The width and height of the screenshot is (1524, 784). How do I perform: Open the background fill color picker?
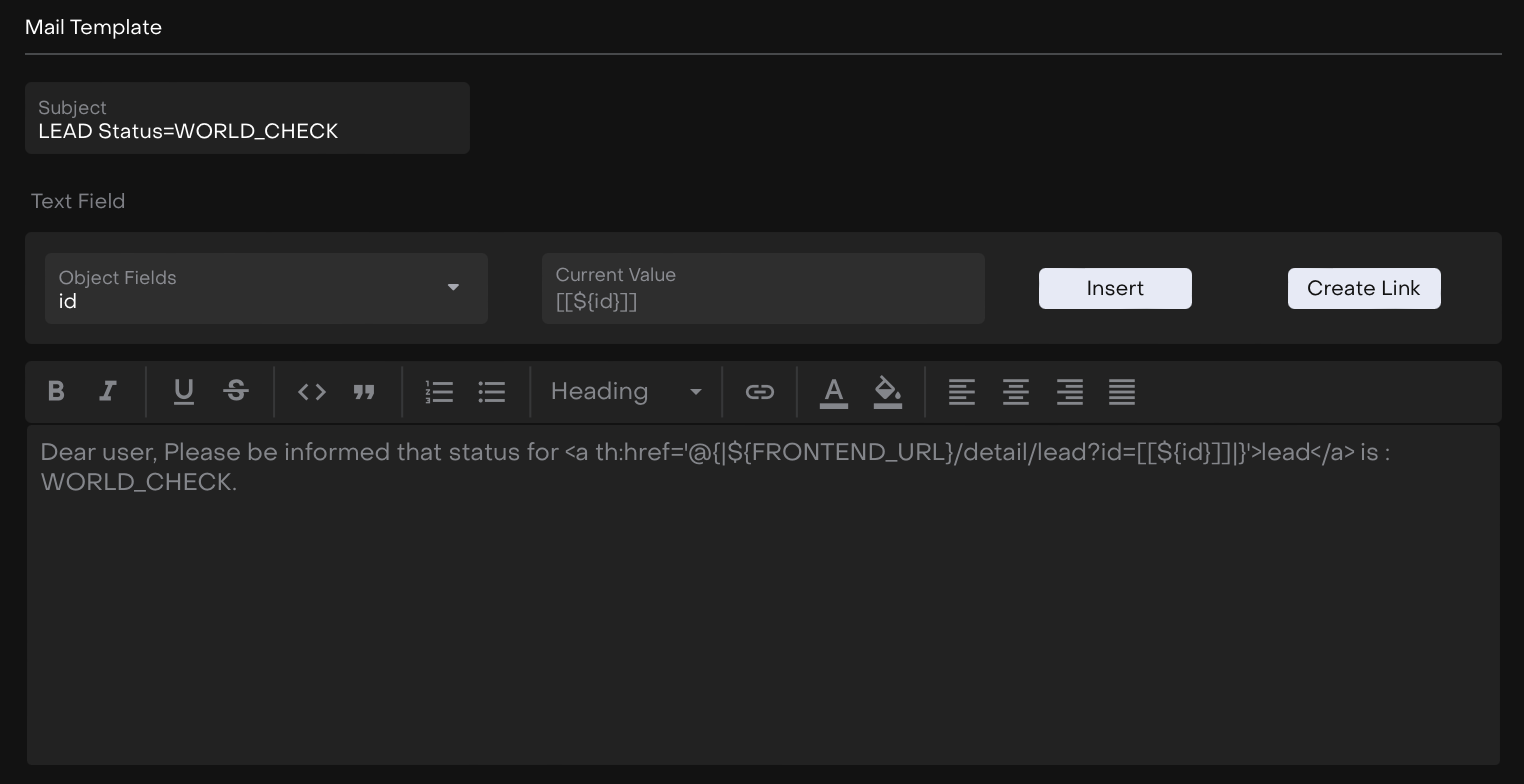[888, 392]
